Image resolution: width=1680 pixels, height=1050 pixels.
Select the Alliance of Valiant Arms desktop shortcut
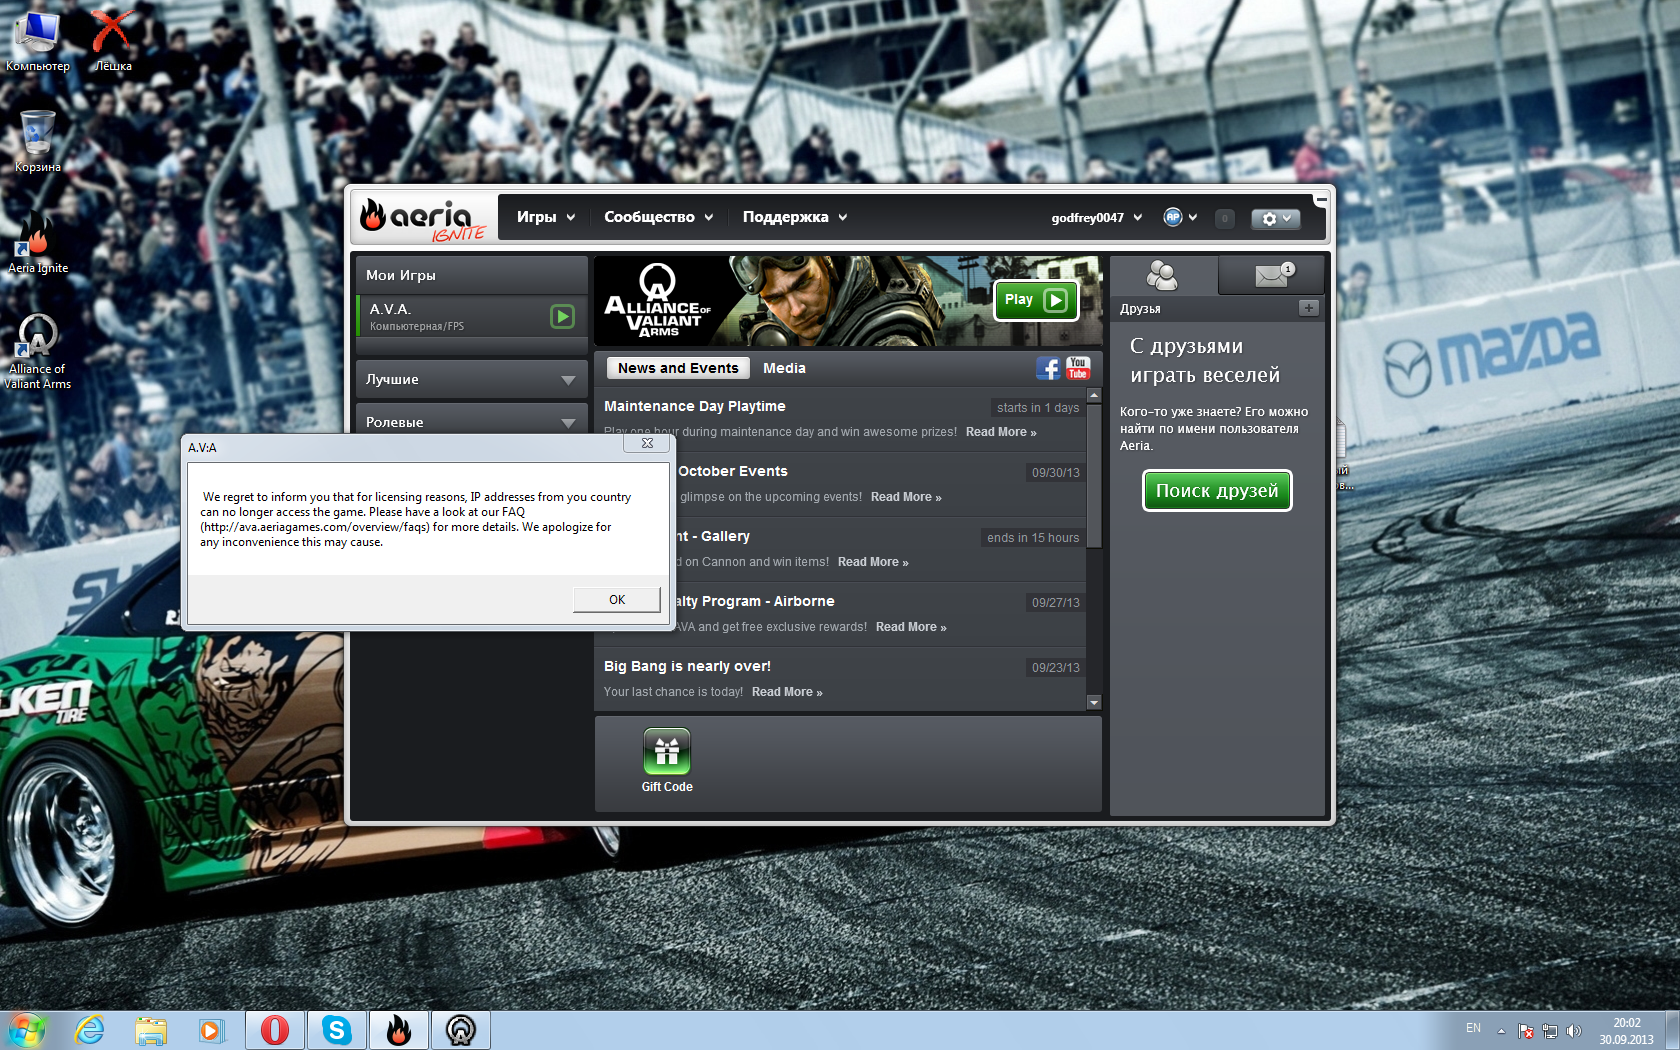38,350
